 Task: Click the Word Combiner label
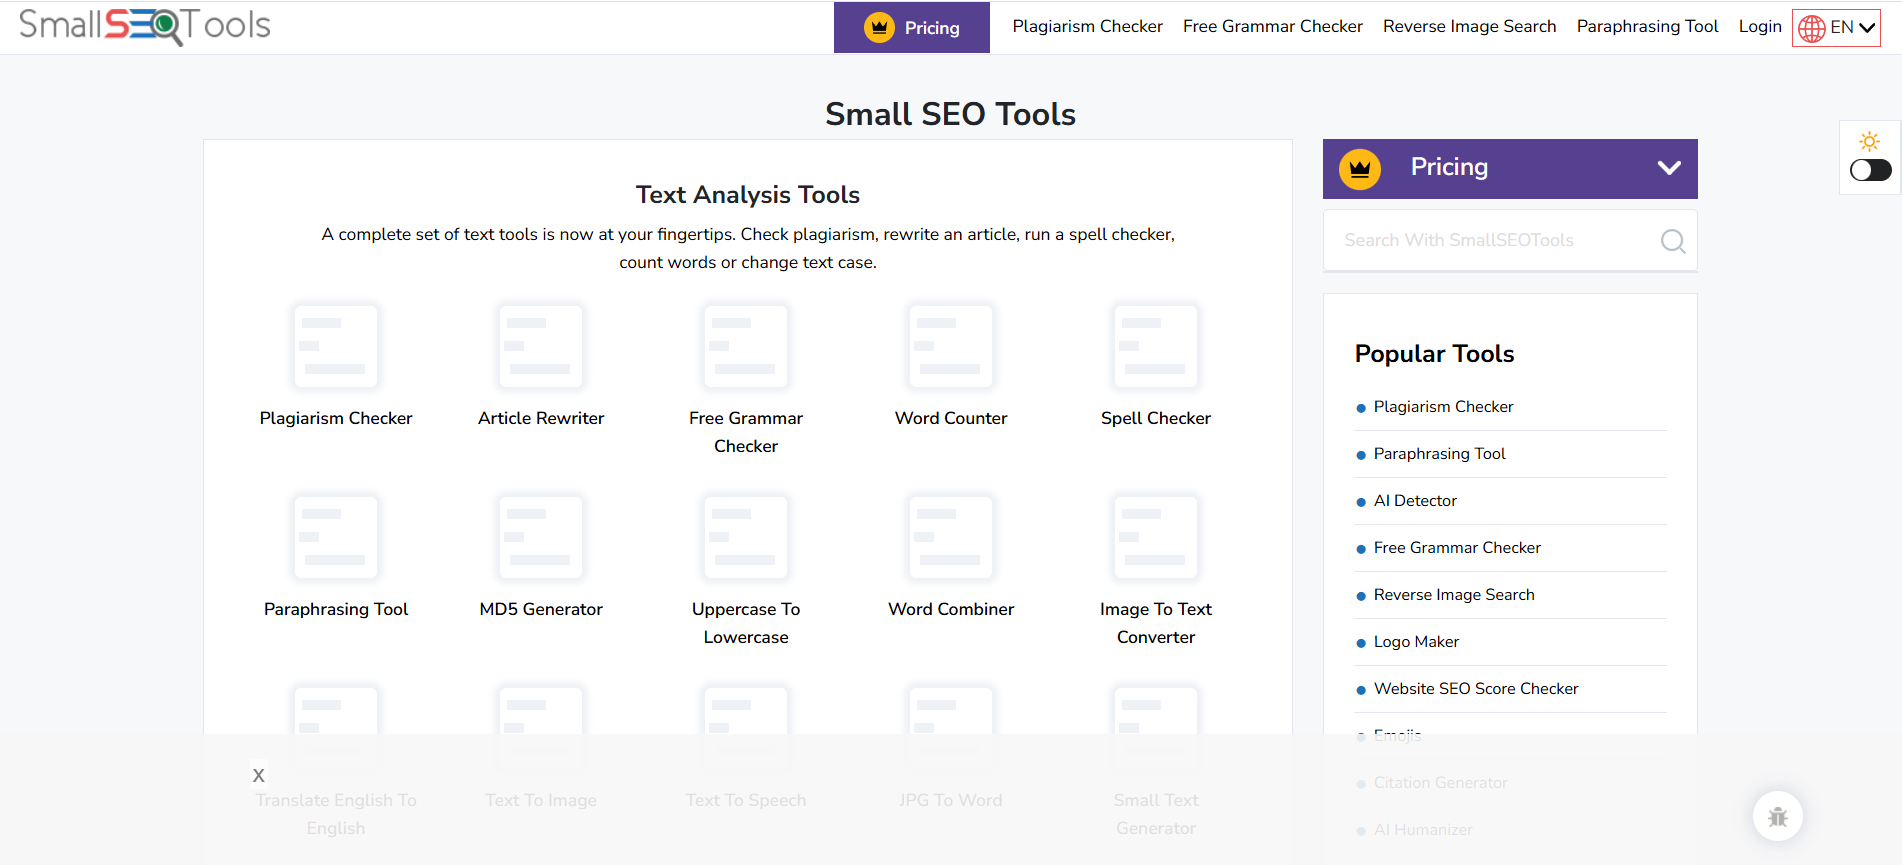[x=951, y=609]
